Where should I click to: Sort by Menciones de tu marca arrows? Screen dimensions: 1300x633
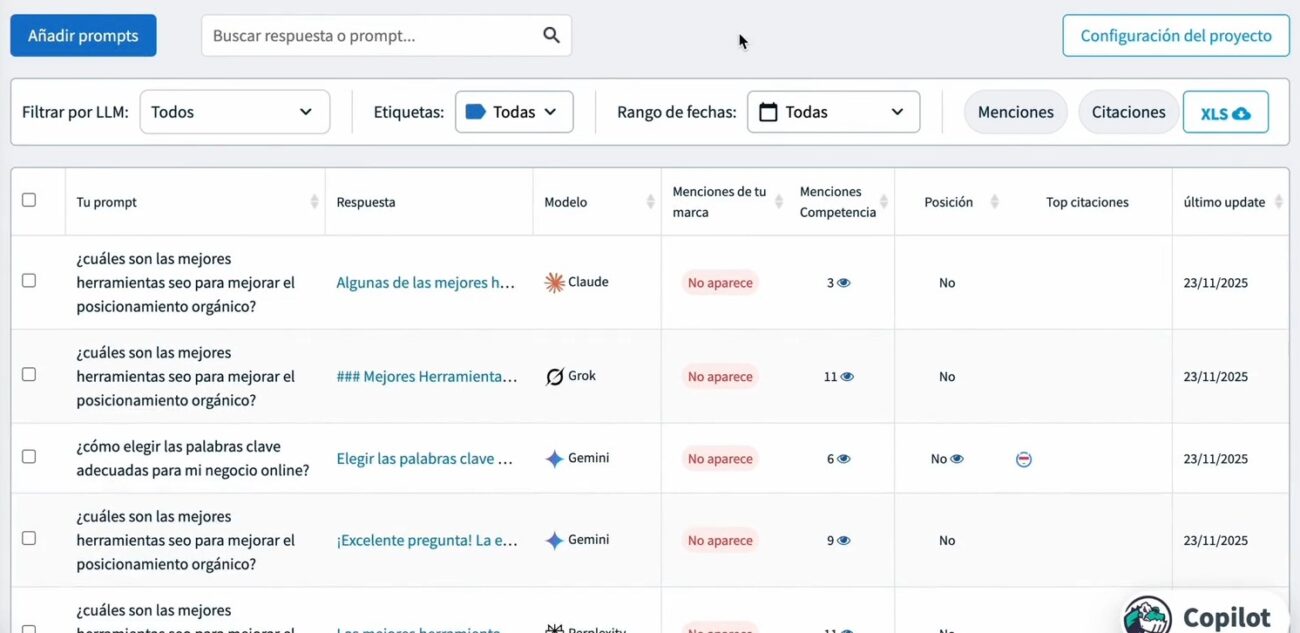pos(779,202)
